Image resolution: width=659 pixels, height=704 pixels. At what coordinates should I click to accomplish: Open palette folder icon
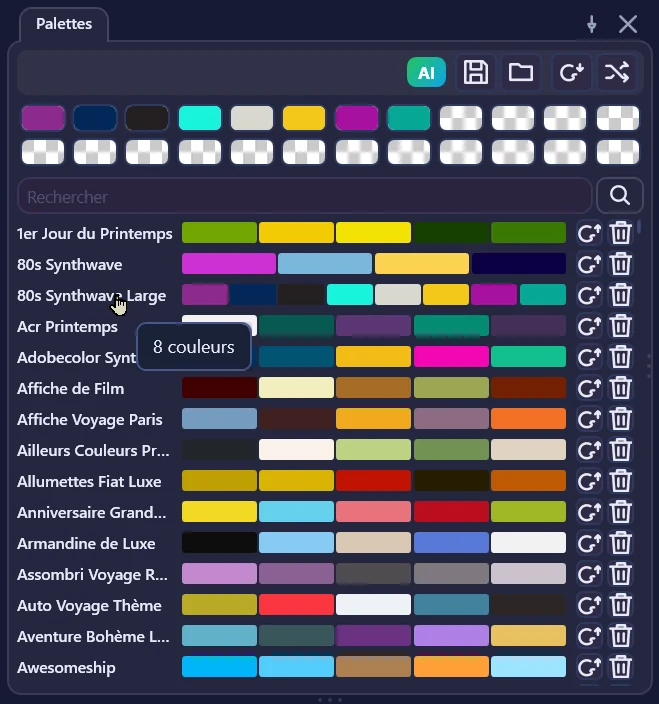click(521, 72)
